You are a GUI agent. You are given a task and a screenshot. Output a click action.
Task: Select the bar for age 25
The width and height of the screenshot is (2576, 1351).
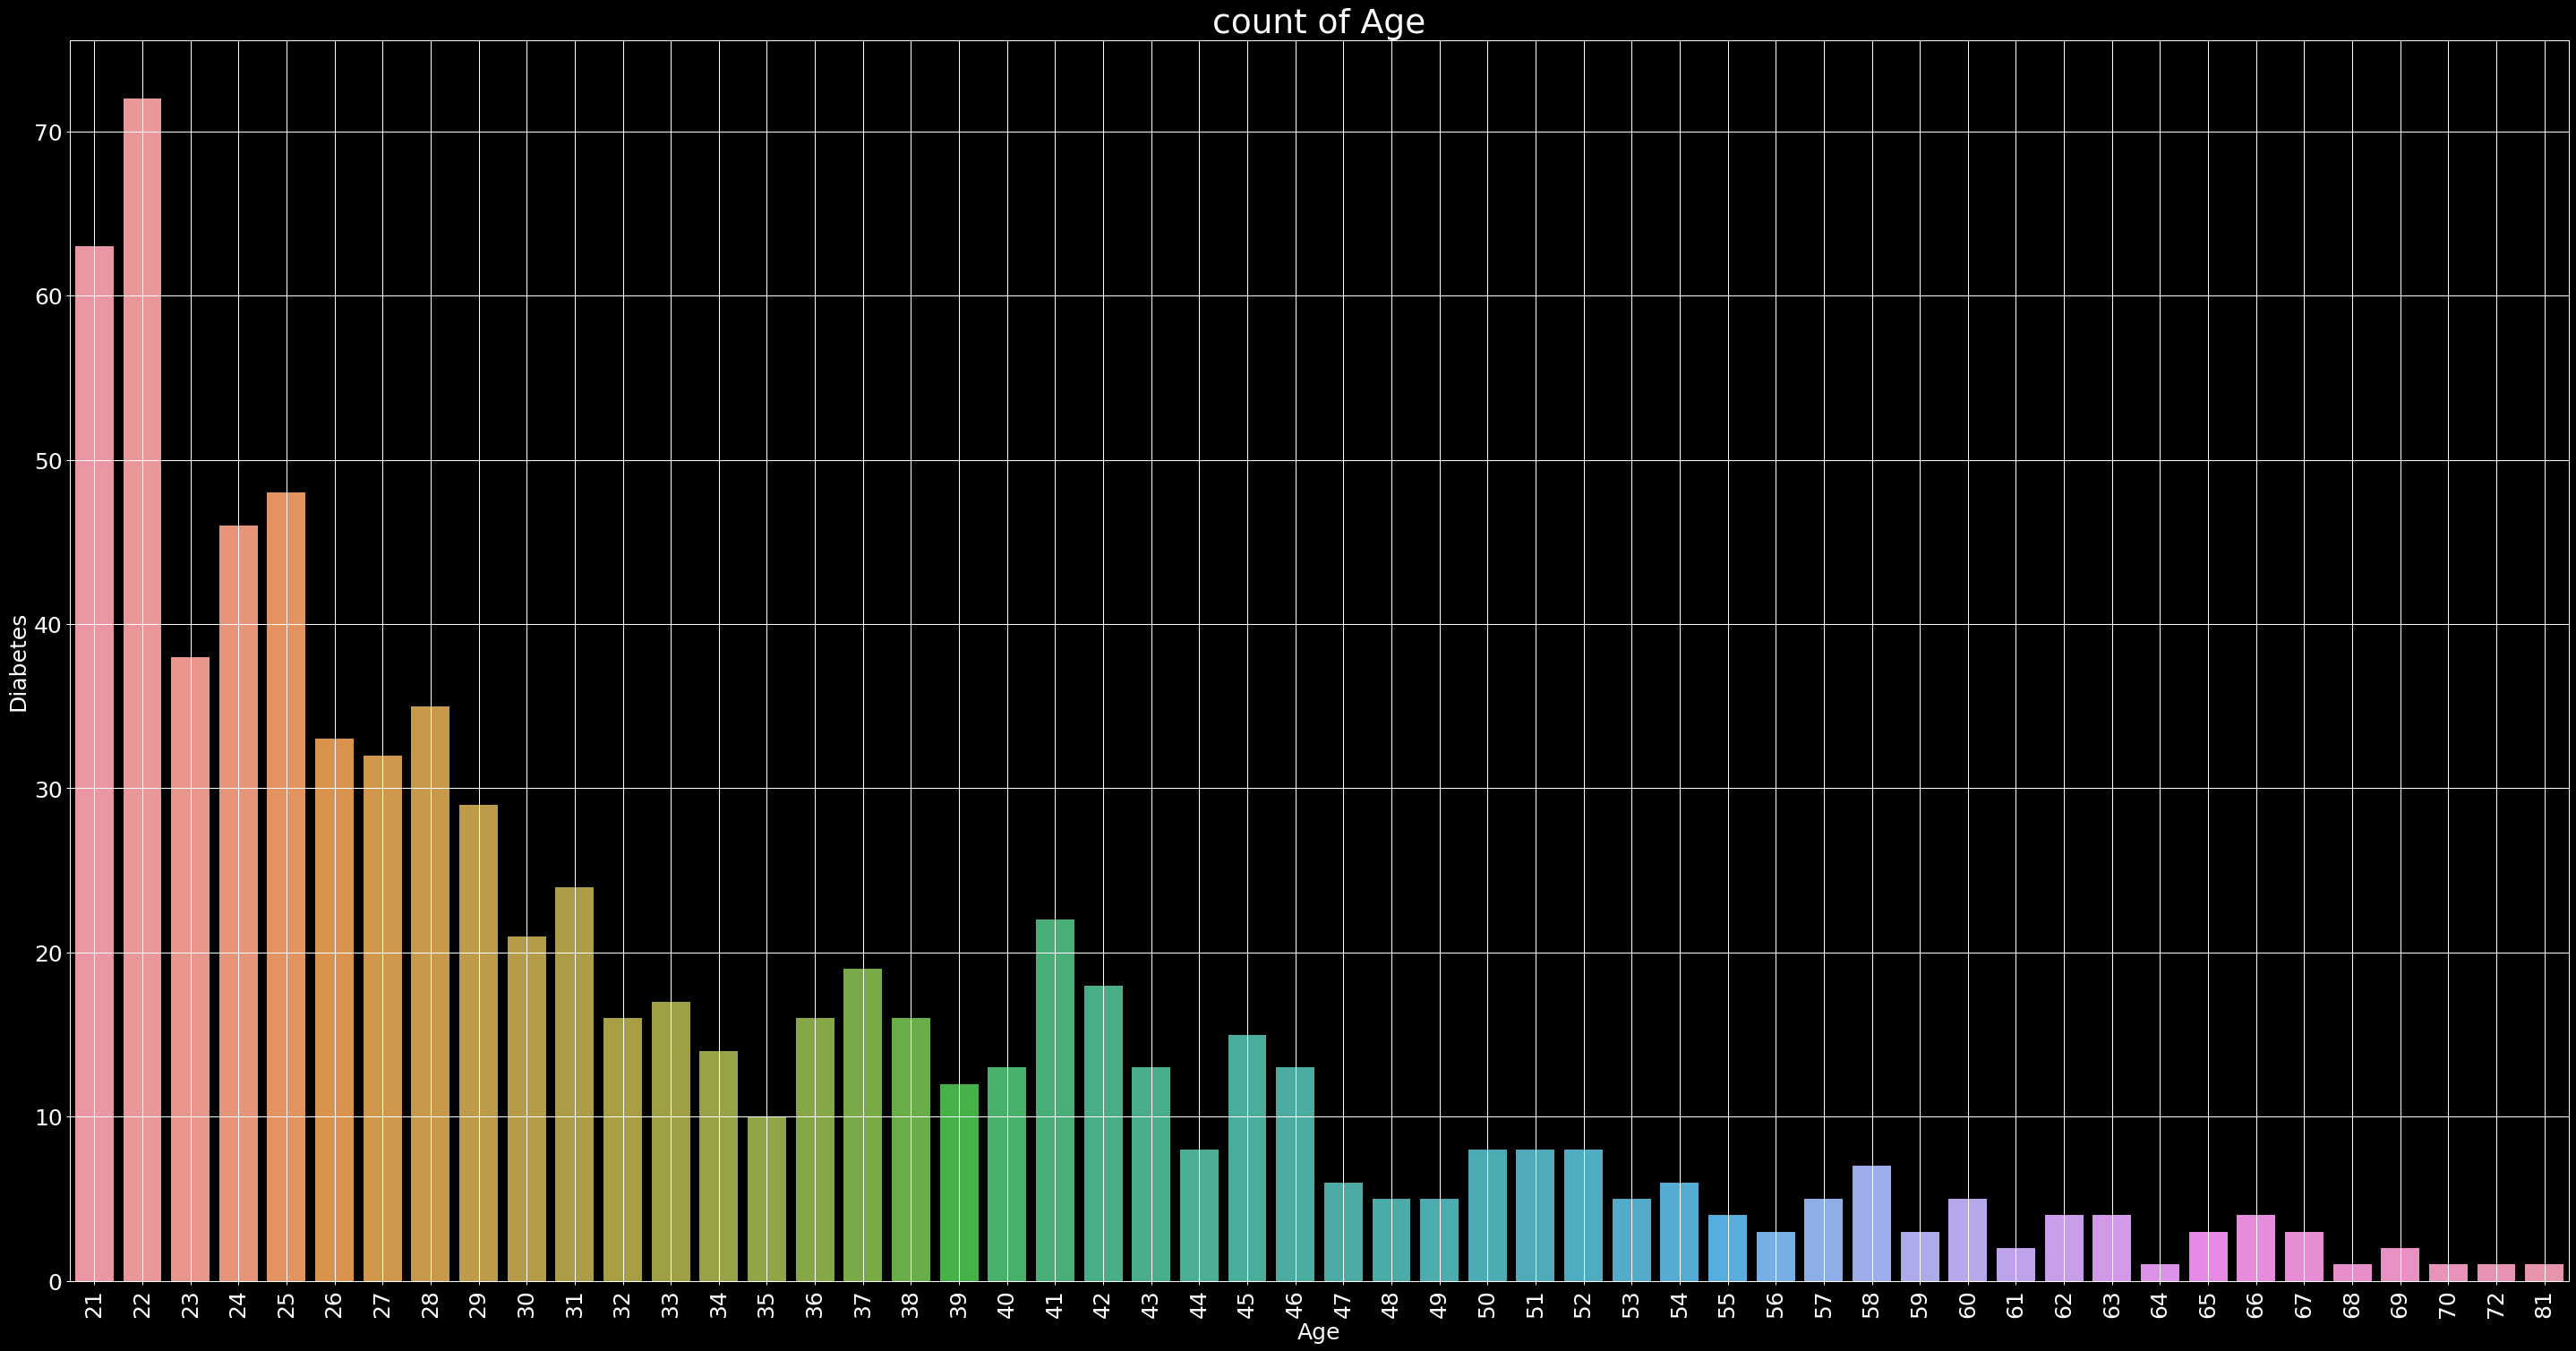click(286, 887)
